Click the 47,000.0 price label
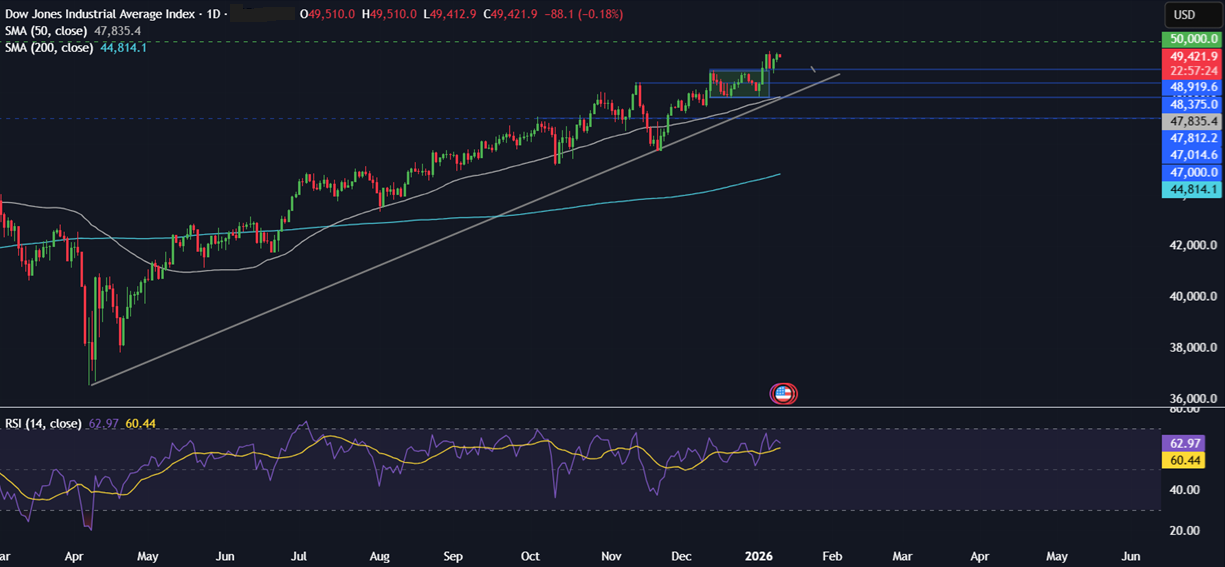 click(x=1191, y=172)
